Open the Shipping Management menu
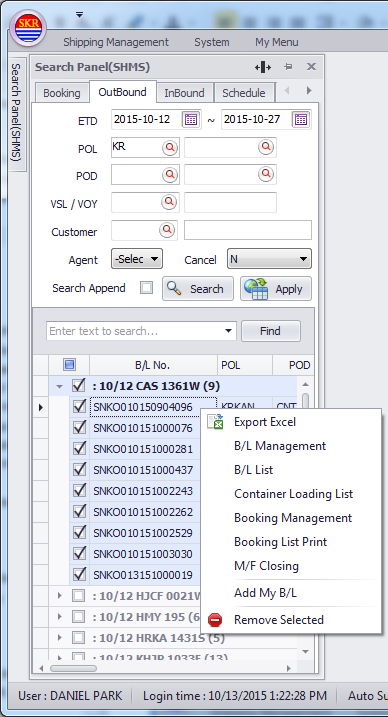388x717 pixels. pyautogui.click(x=116, y=42)
